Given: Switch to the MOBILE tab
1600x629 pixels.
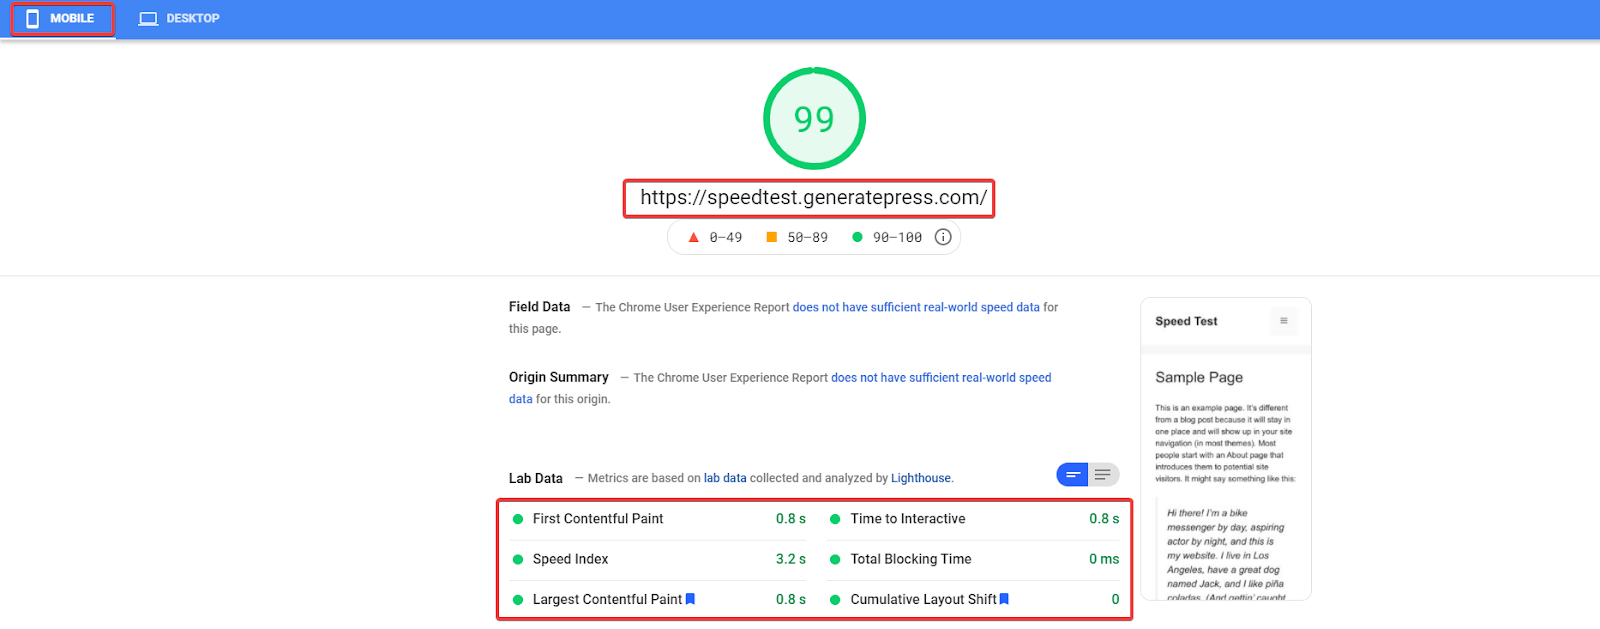Looking at the screenshot, I should click(x=61, y=19).
